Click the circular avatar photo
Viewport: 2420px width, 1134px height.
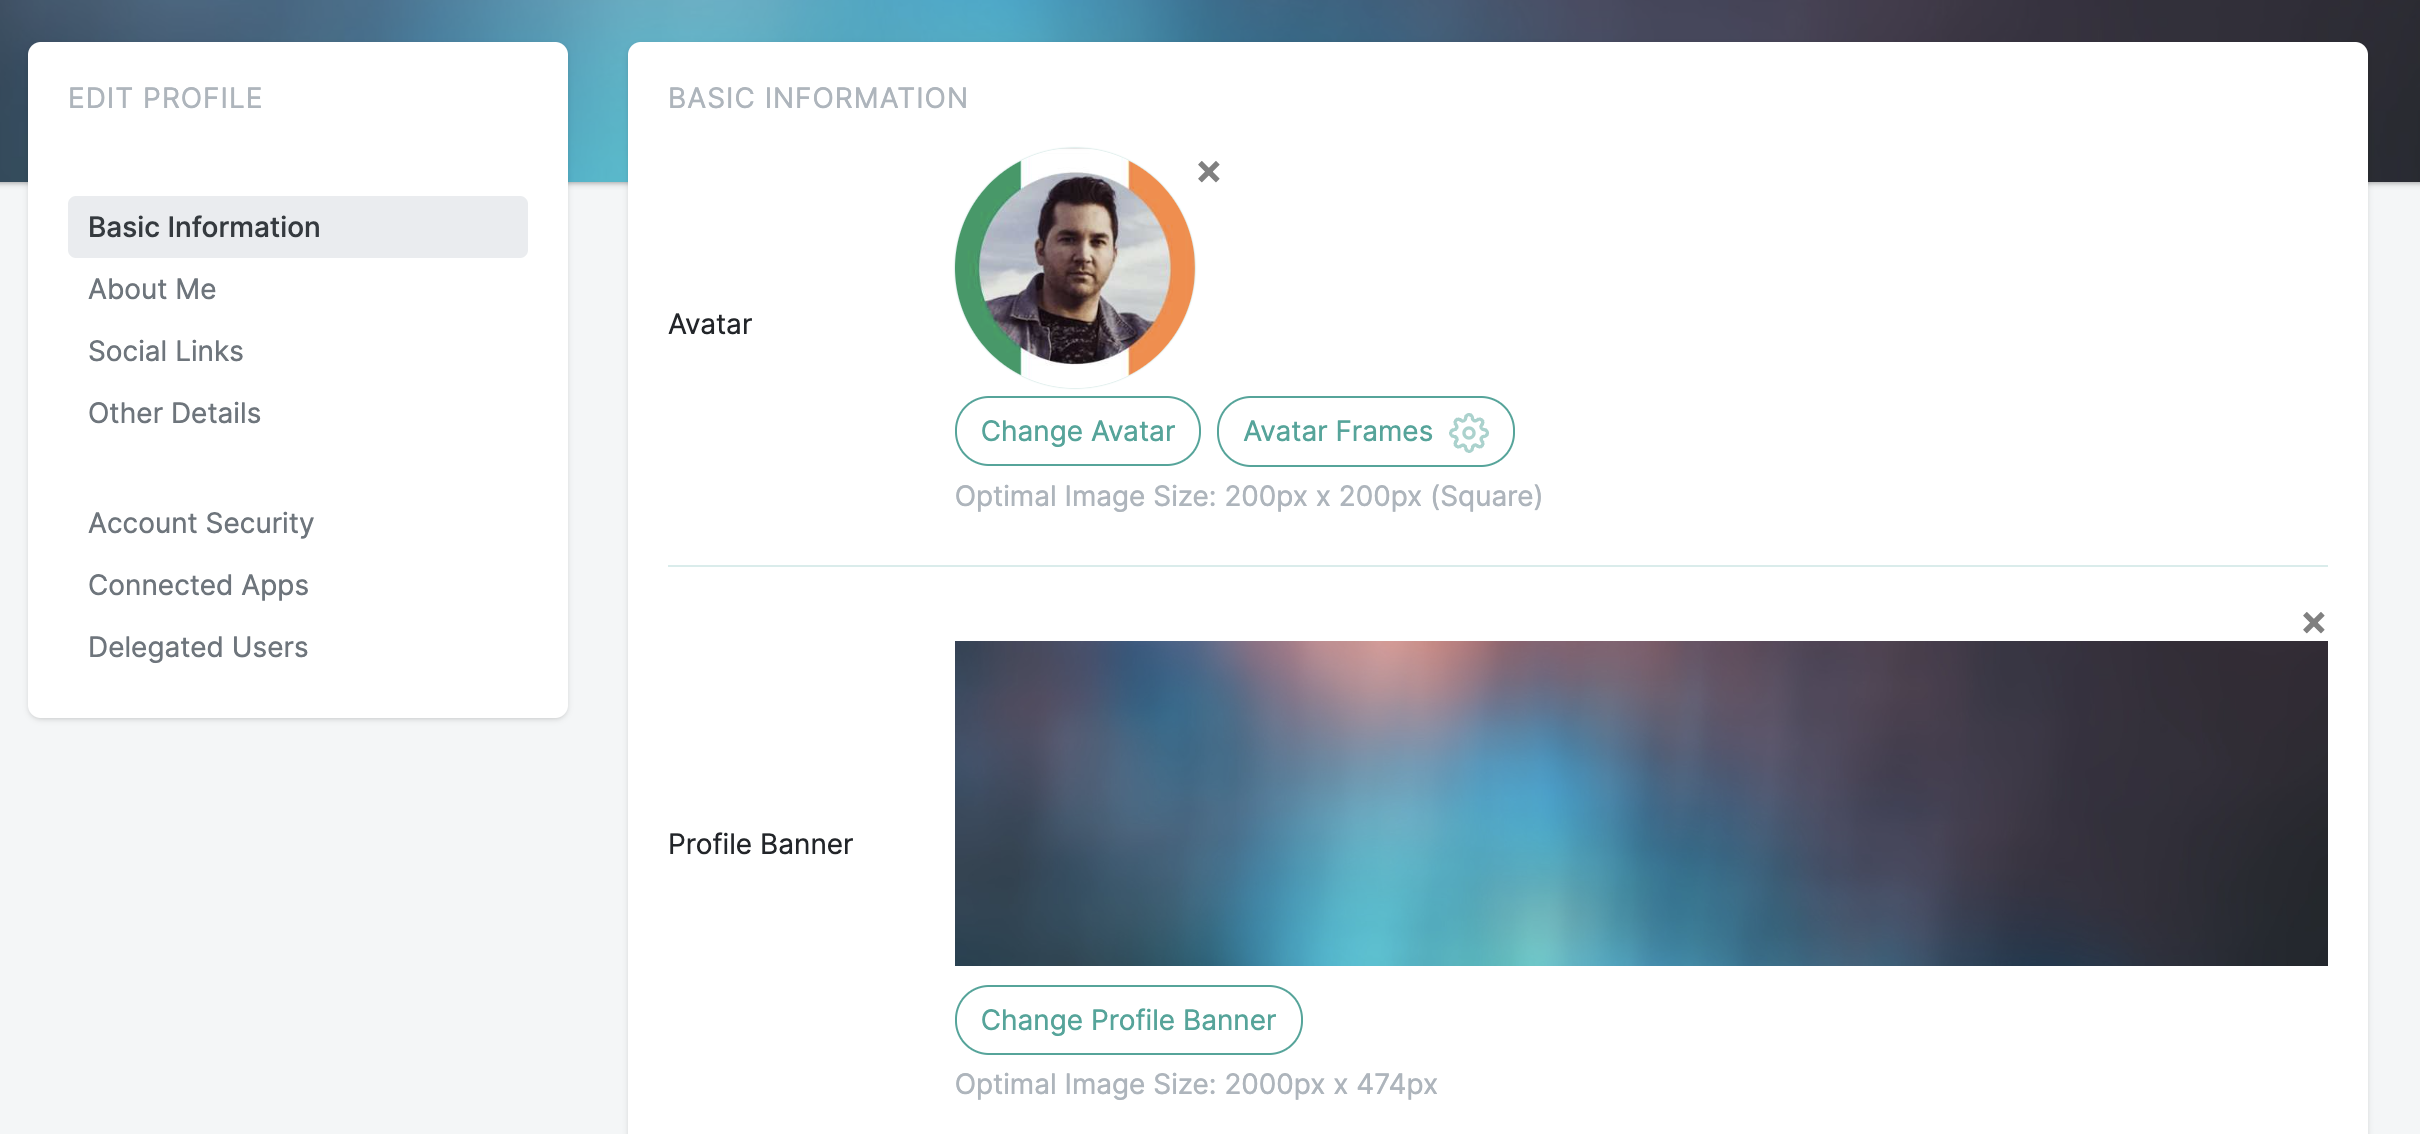pos(1074,268)
